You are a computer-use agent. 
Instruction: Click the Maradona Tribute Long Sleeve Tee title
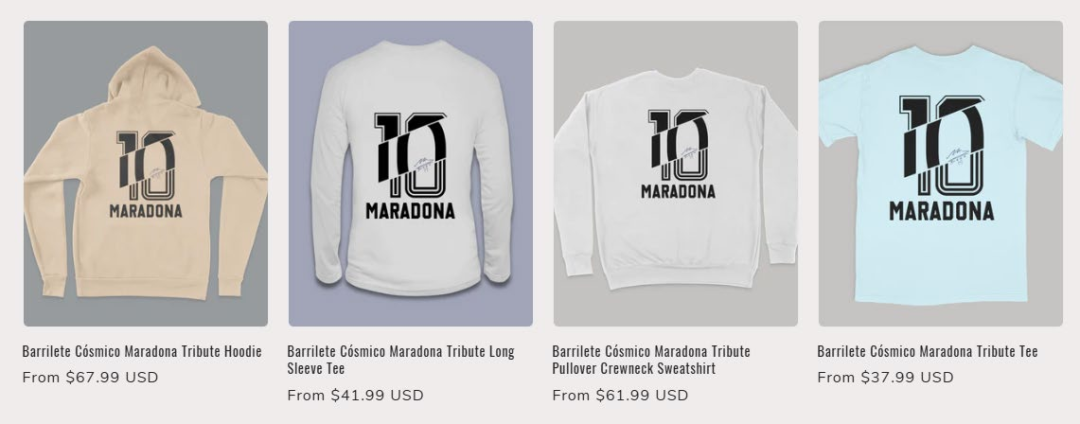401,359
